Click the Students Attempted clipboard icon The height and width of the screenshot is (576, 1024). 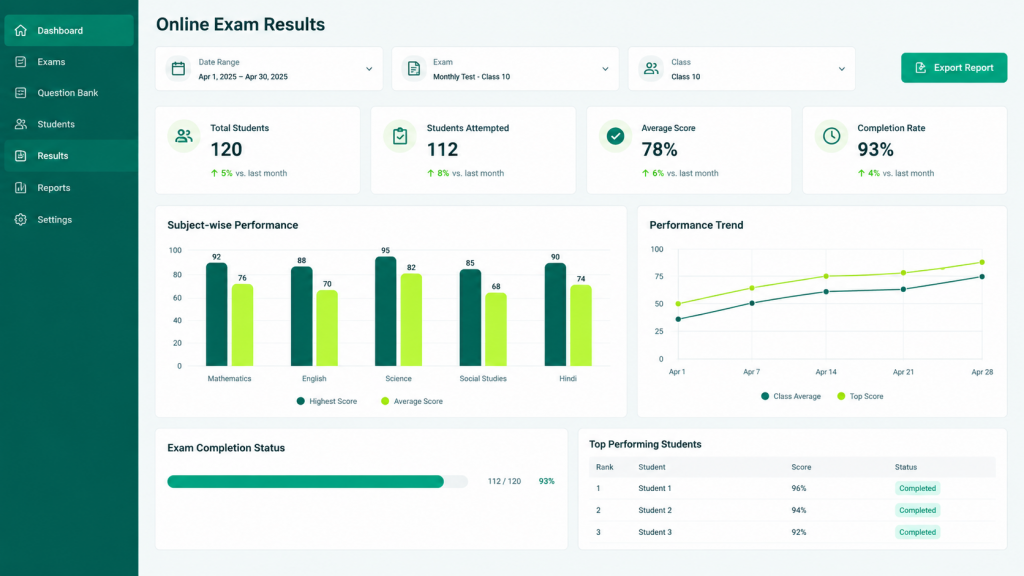(x=400, y=136)
